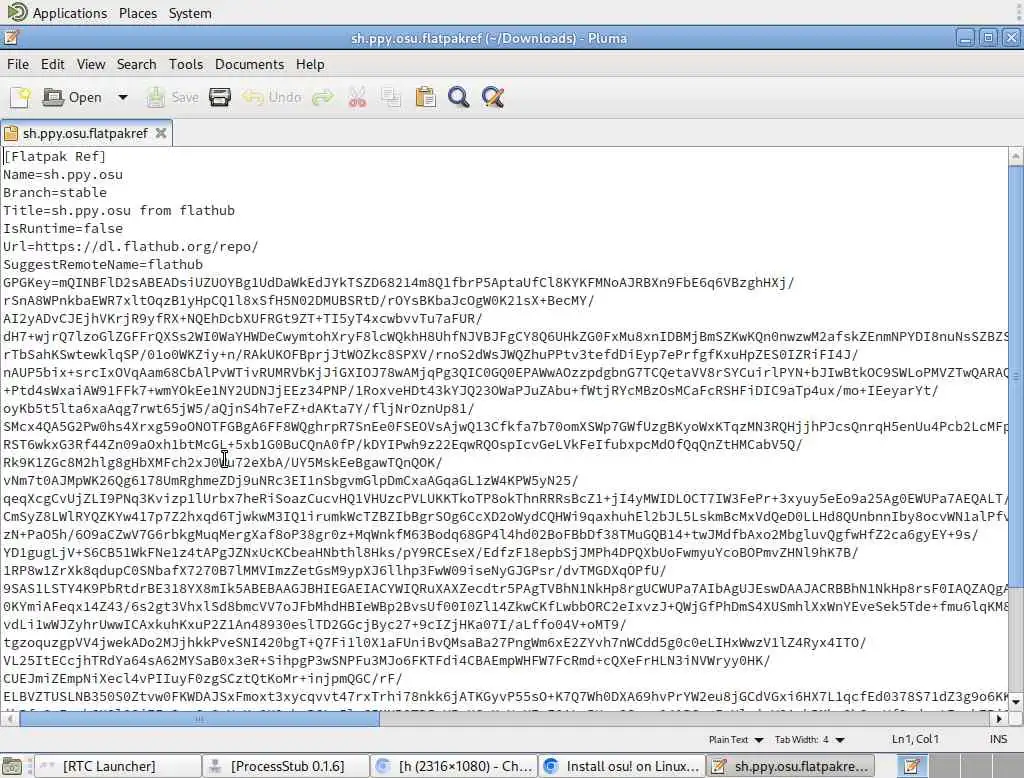Click the Pluma workspace switcher icon
This screenshot has width=1024, height=778.
912,766
